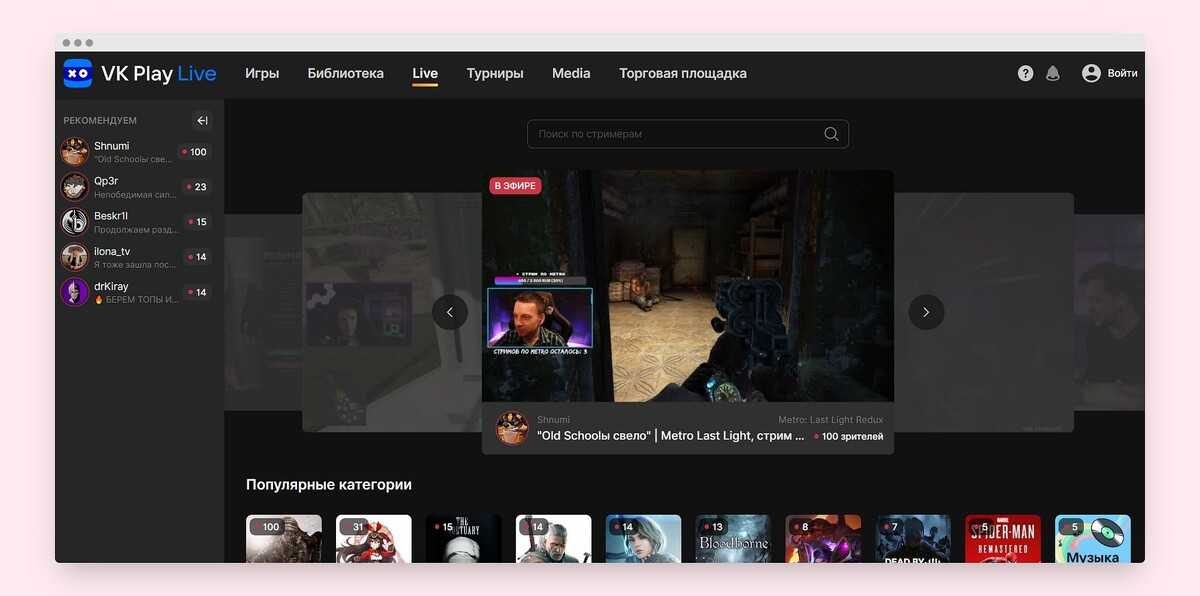Click the user profile icon beside Войти

pyautogui.click(x=1091, y=73)
